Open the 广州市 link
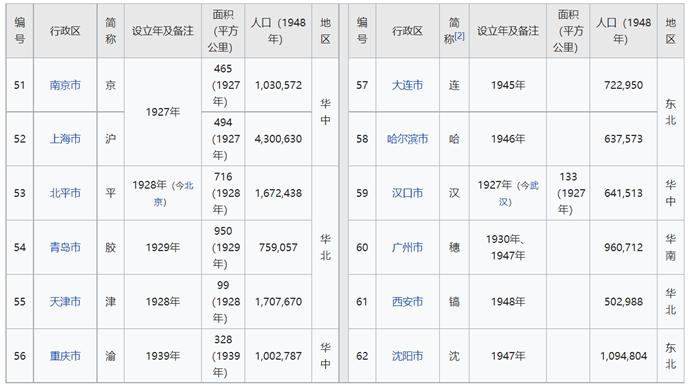Image resolution: width=691 pixels, height=386 pixels. point(407,247)
